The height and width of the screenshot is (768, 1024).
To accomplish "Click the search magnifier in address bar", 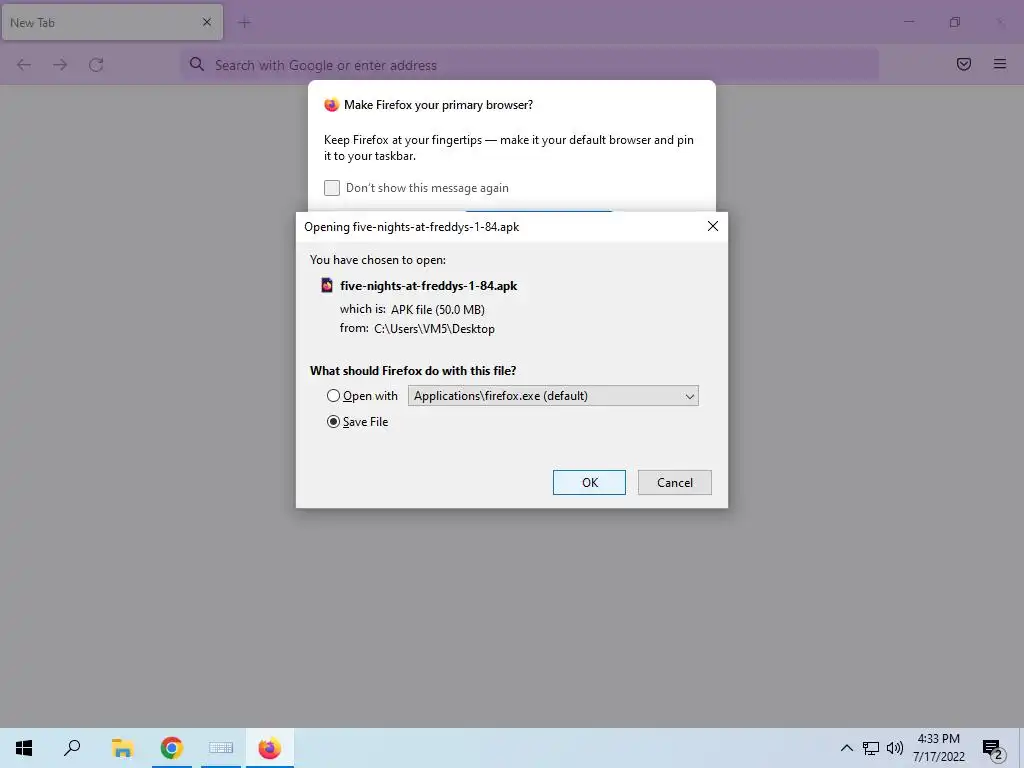I will (x=197, y=64).
